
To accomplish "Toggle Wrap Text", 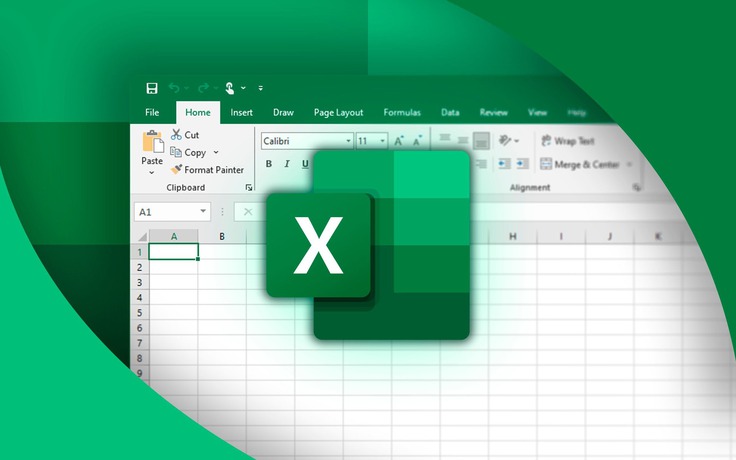I will tap(567, 140).
